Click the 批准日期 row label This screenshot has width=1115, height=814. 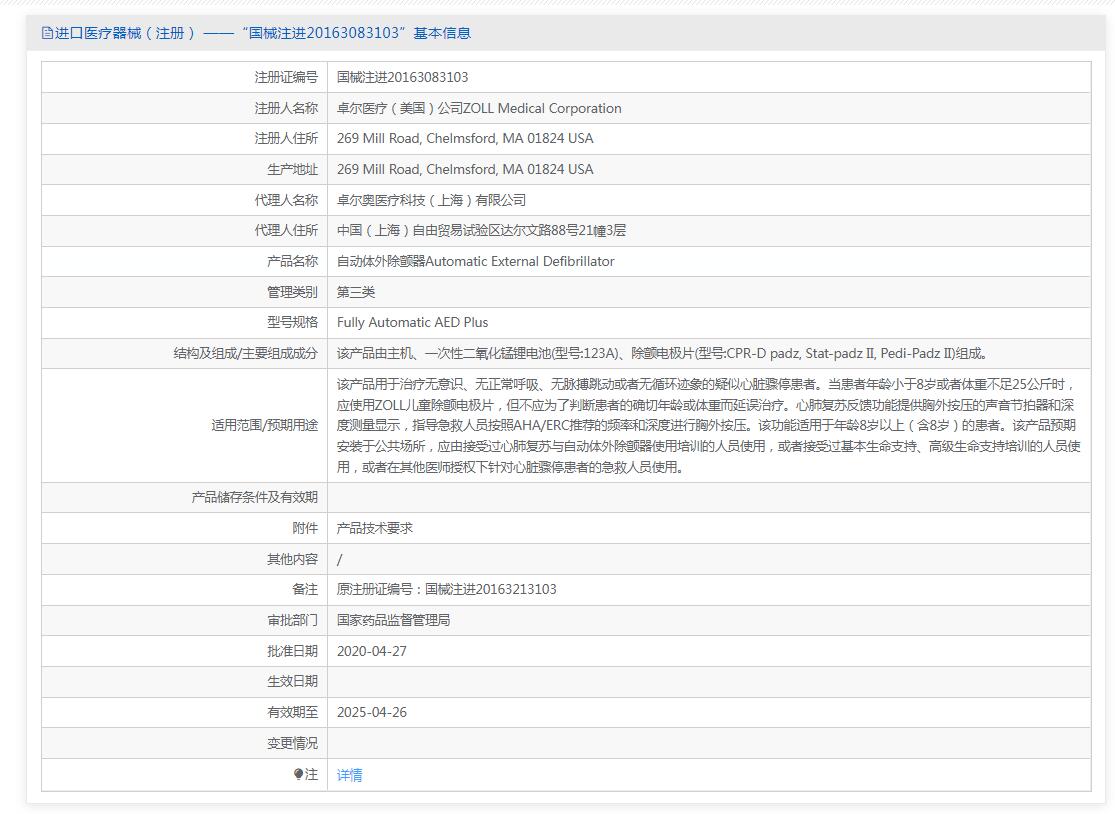pyautogui.click(x=292, y=650)
